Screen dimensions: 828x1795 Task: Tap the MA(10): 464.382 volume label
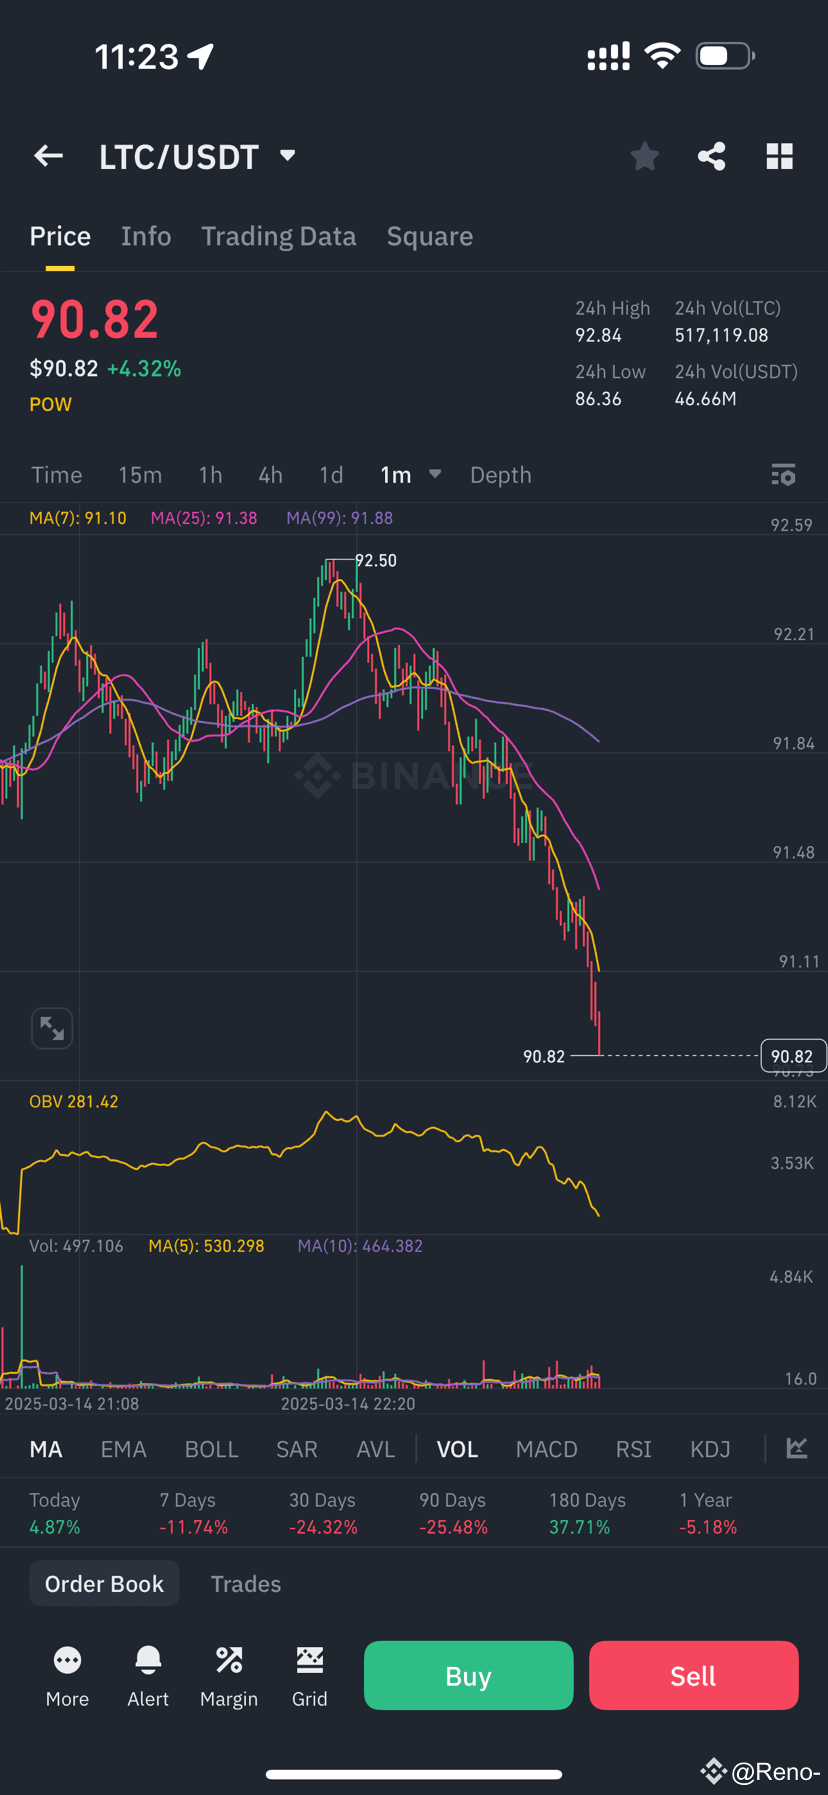(360, 1246)
